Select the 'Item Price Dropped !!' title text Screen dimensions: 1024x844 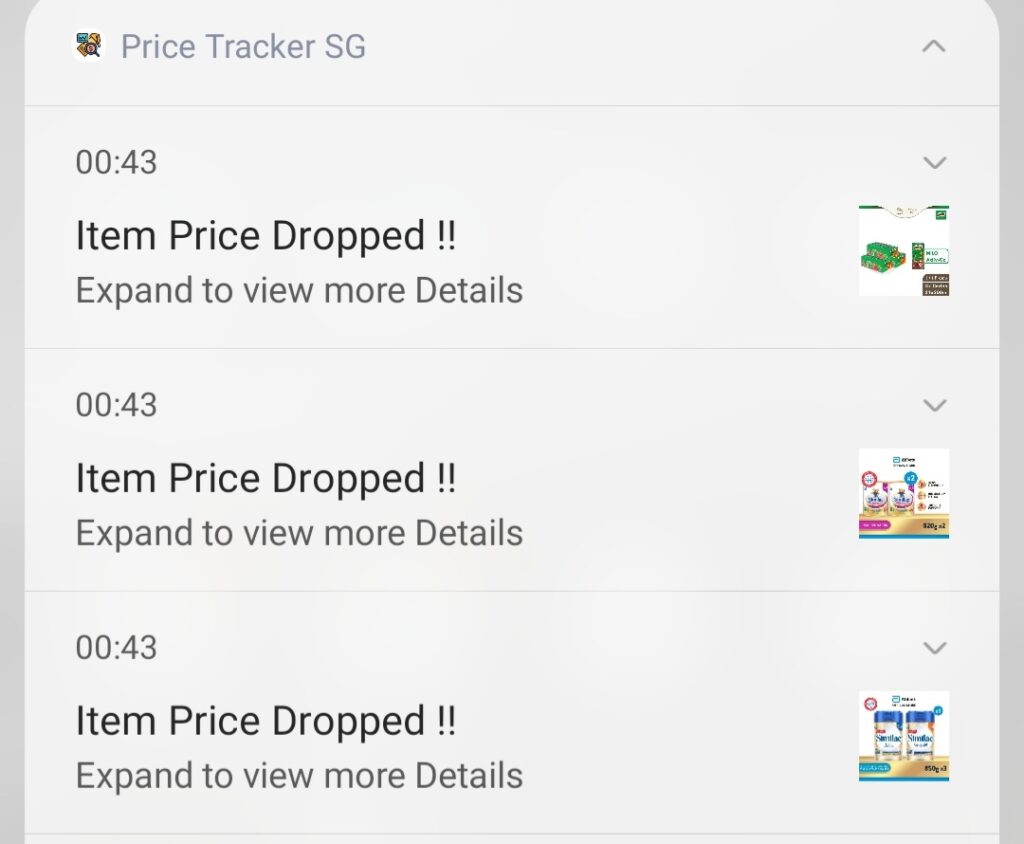click(267, 235)
